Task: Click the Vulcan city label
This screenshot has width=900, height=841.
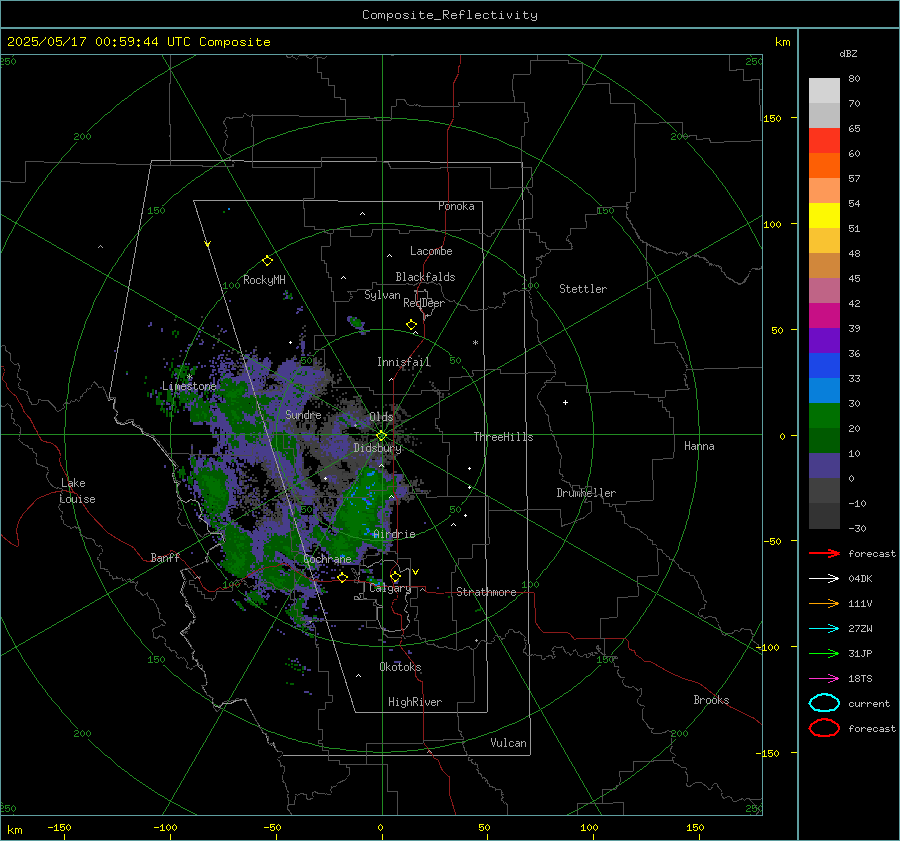Action: point(509,743)
